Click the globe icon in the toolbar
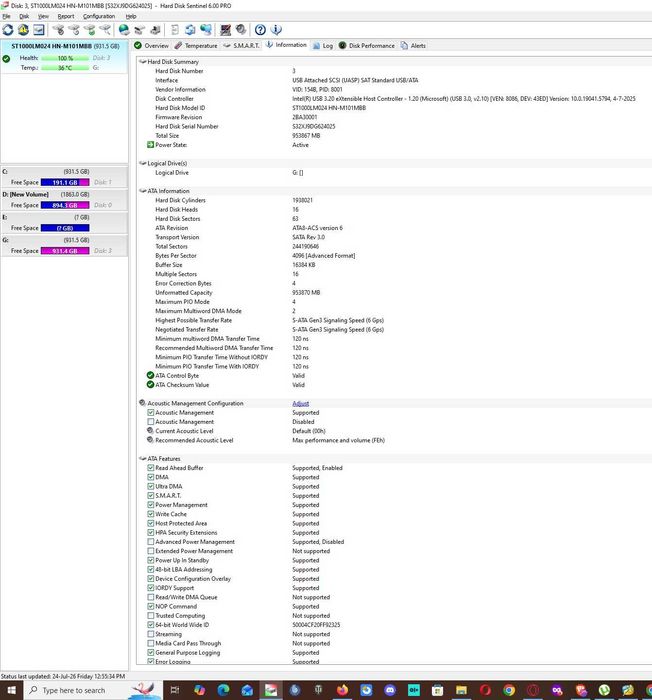The width and height of the screenshot is (652, 700). (x=124, y=30)
